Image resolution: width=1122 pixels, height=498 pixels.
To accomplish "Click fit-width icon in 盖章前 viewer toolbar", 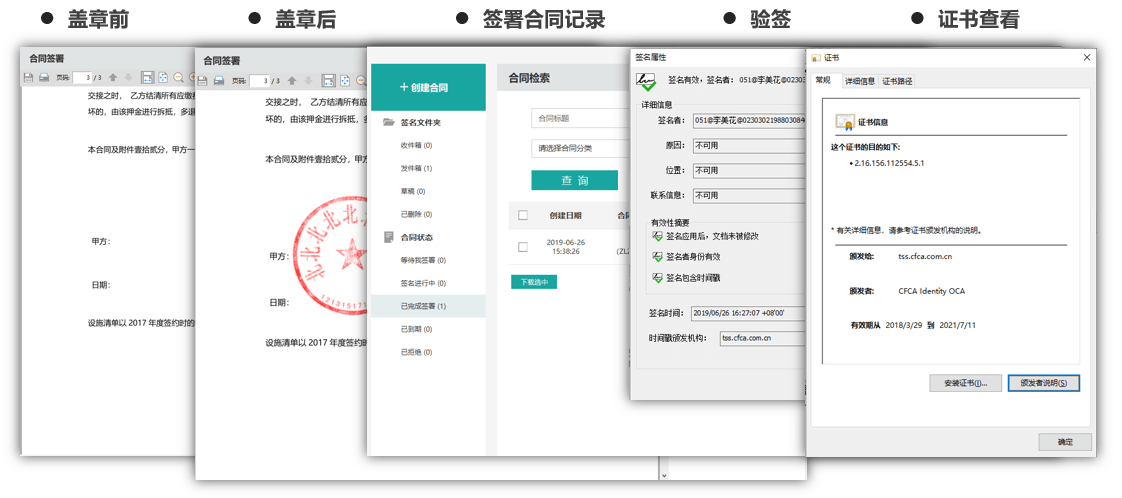I will 147,77.
